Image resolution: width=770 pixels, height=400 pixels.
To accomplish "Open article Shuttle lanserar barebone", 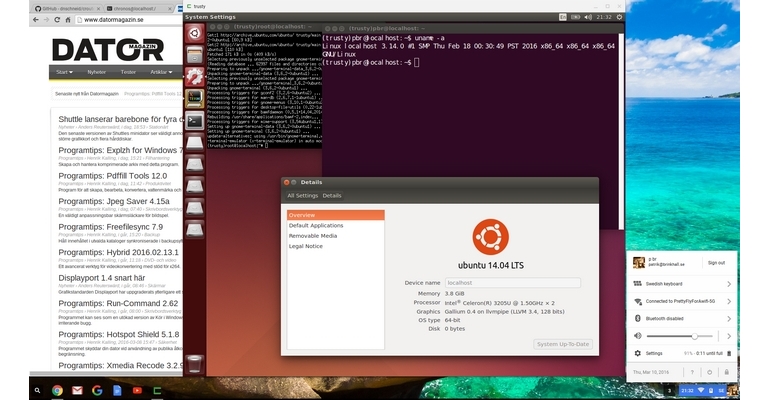I will [x=120, y=119].
